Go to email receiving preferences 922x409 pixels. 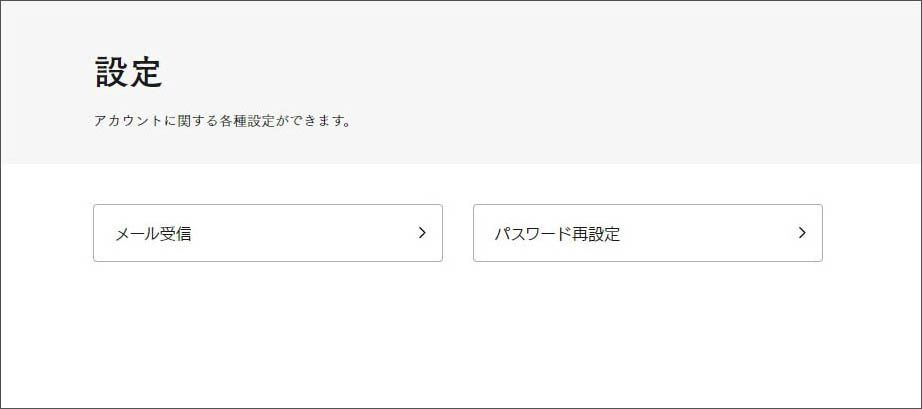267,233
